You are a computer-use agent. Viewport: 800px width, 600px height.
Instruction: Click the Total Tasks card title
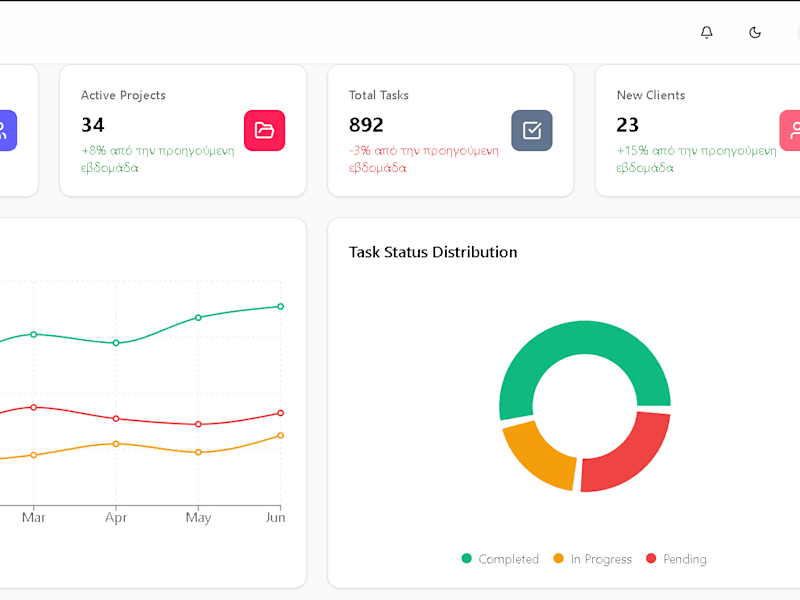[x=379, y=95]
